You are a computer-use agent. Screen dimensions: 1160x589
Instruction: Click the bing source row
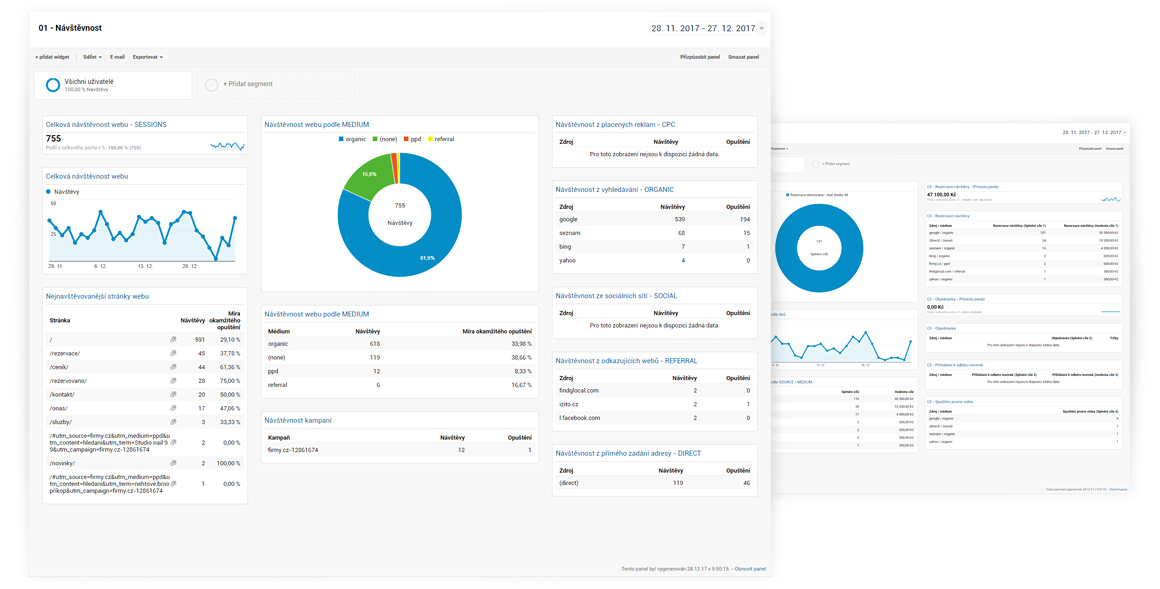(655, 246)
